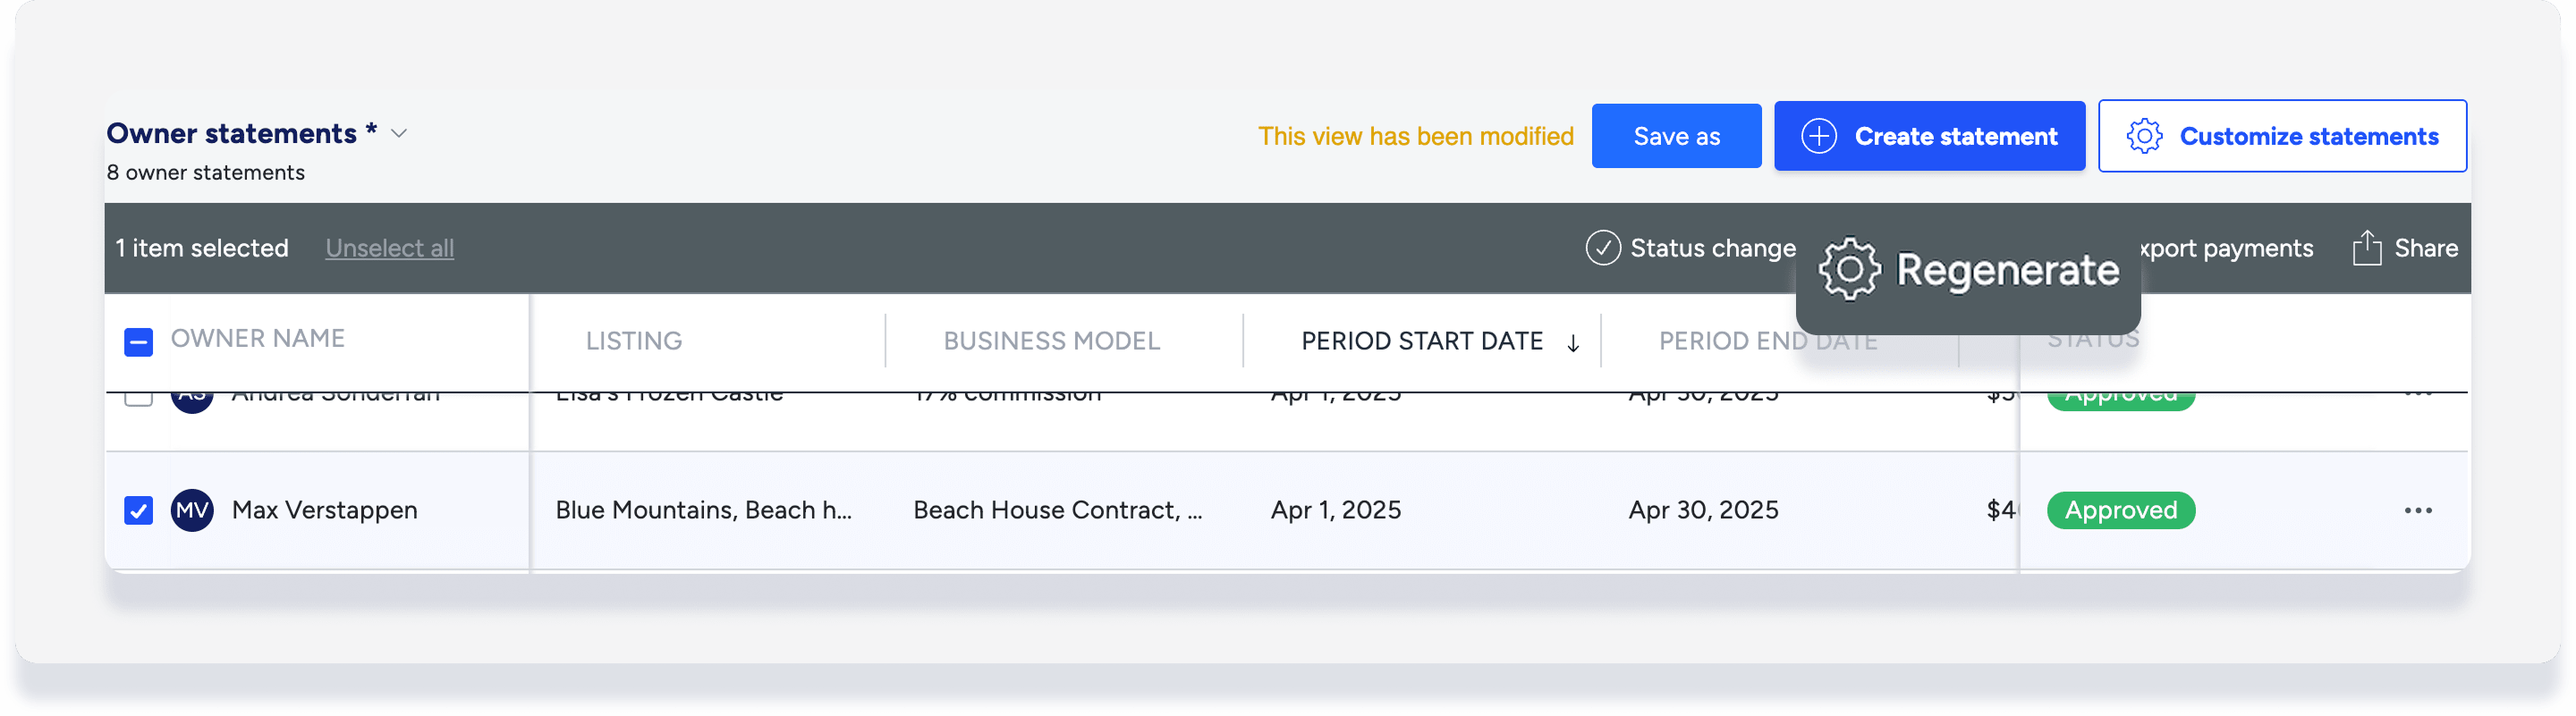Uncheck the Max Verstappen row checkbox
The width and height of the screenshot is (2576, 716).
coord(139,510)
